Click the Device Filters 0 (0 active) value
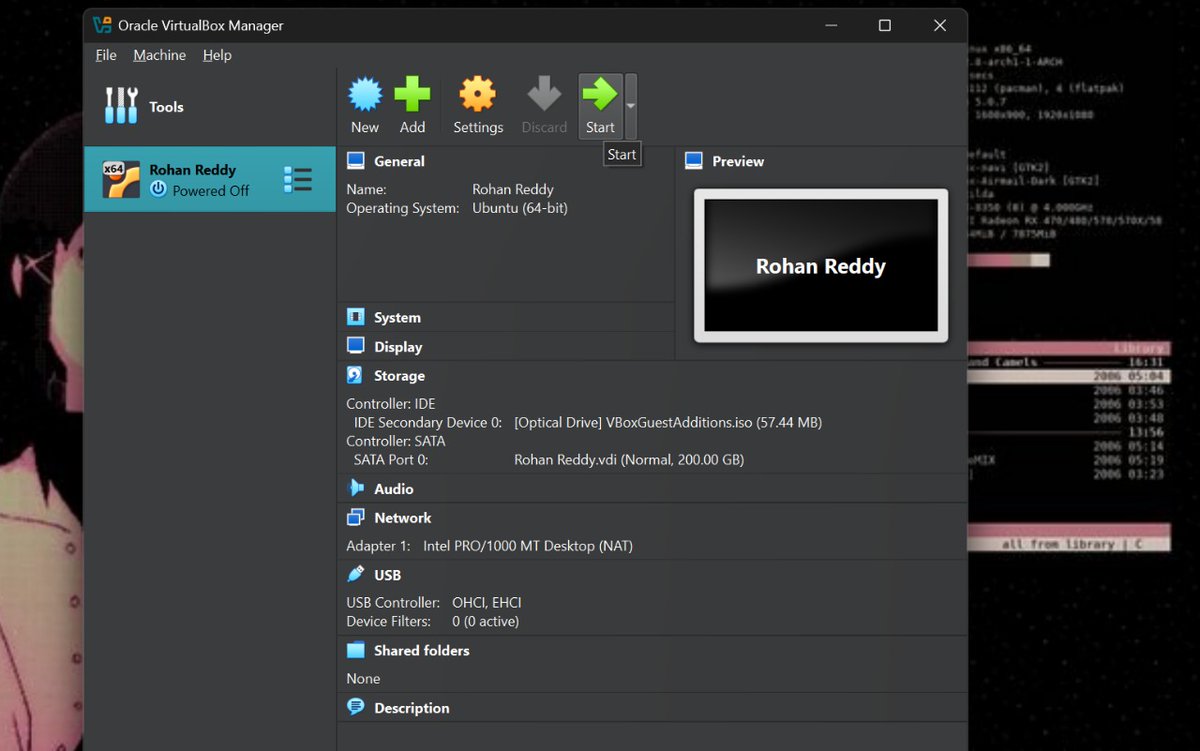 point(485,622)
